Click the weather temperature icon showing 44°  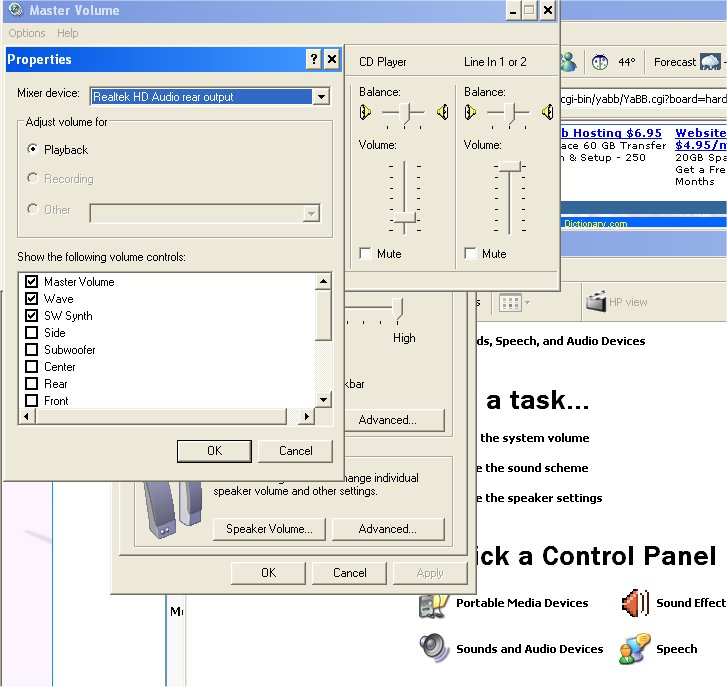[x=600, y=62]
